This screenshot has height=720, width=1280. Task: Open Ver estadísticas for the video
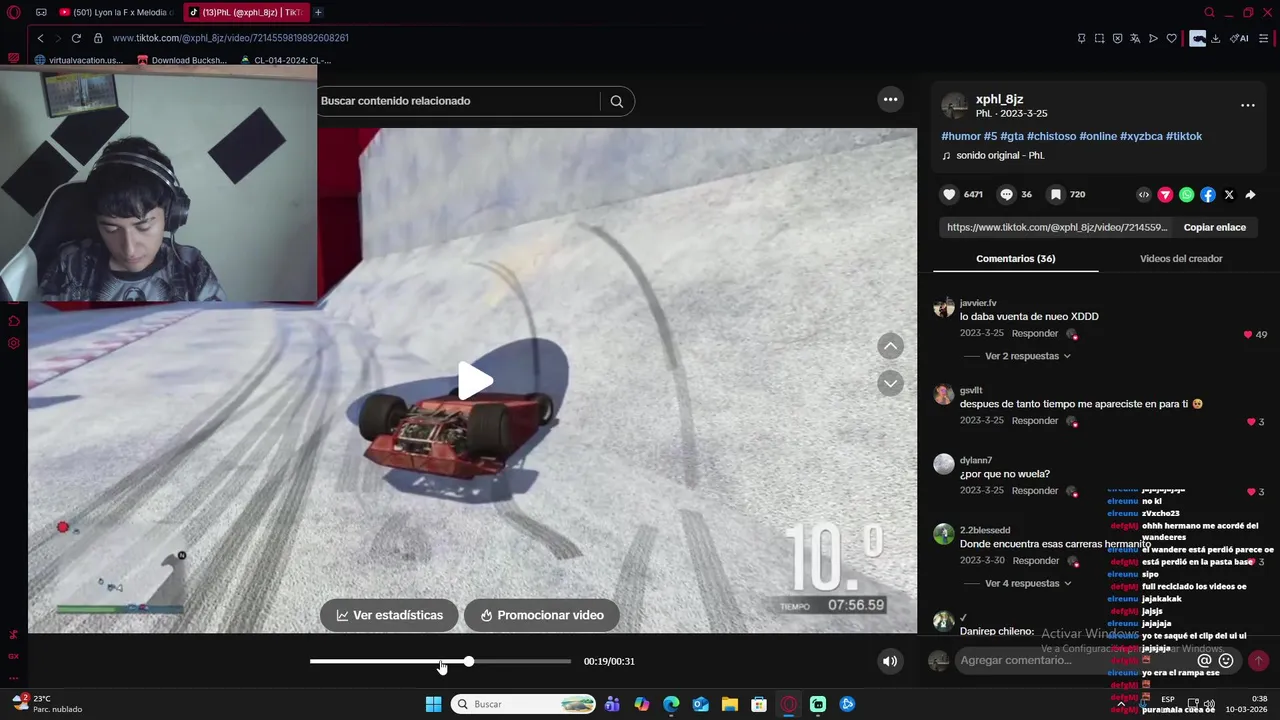pyautogui.click(x=389, y=615)
